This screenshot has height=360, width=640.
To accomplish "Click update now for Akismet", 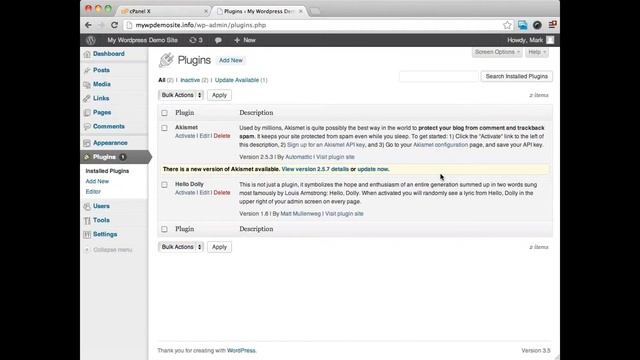I will 373,169.
